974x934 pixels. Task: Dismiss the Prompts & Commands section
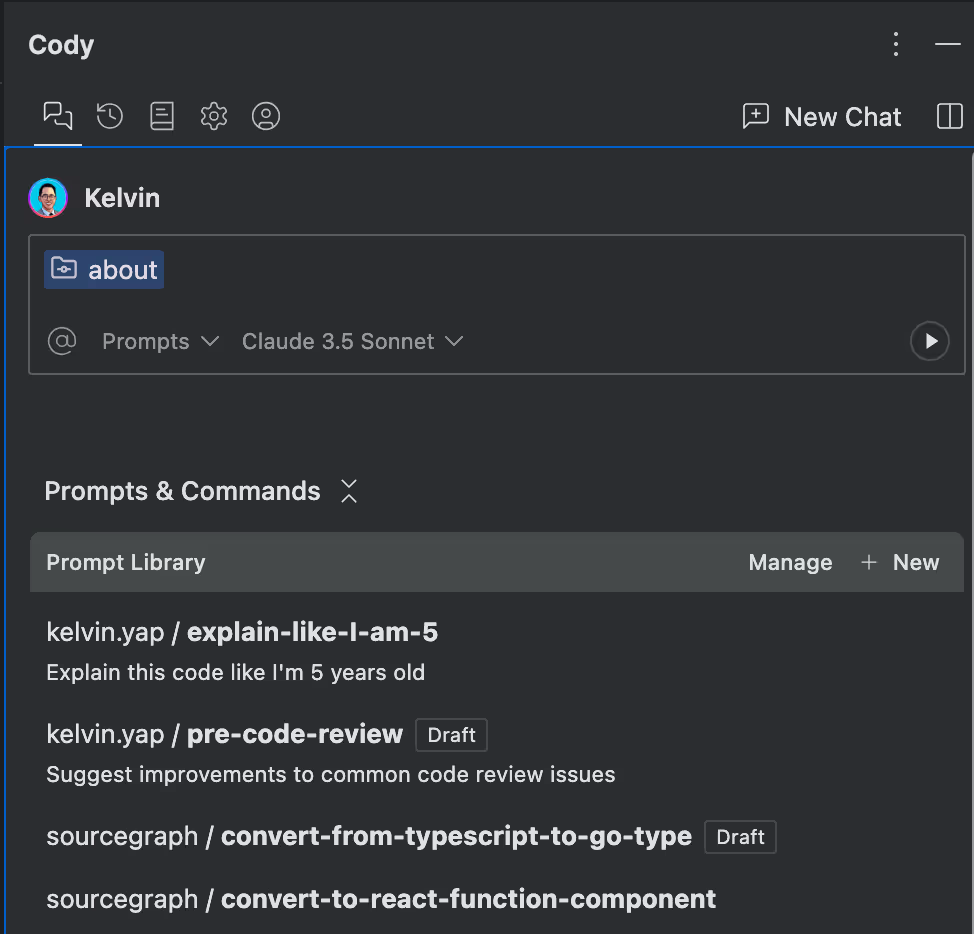(349, 491)
